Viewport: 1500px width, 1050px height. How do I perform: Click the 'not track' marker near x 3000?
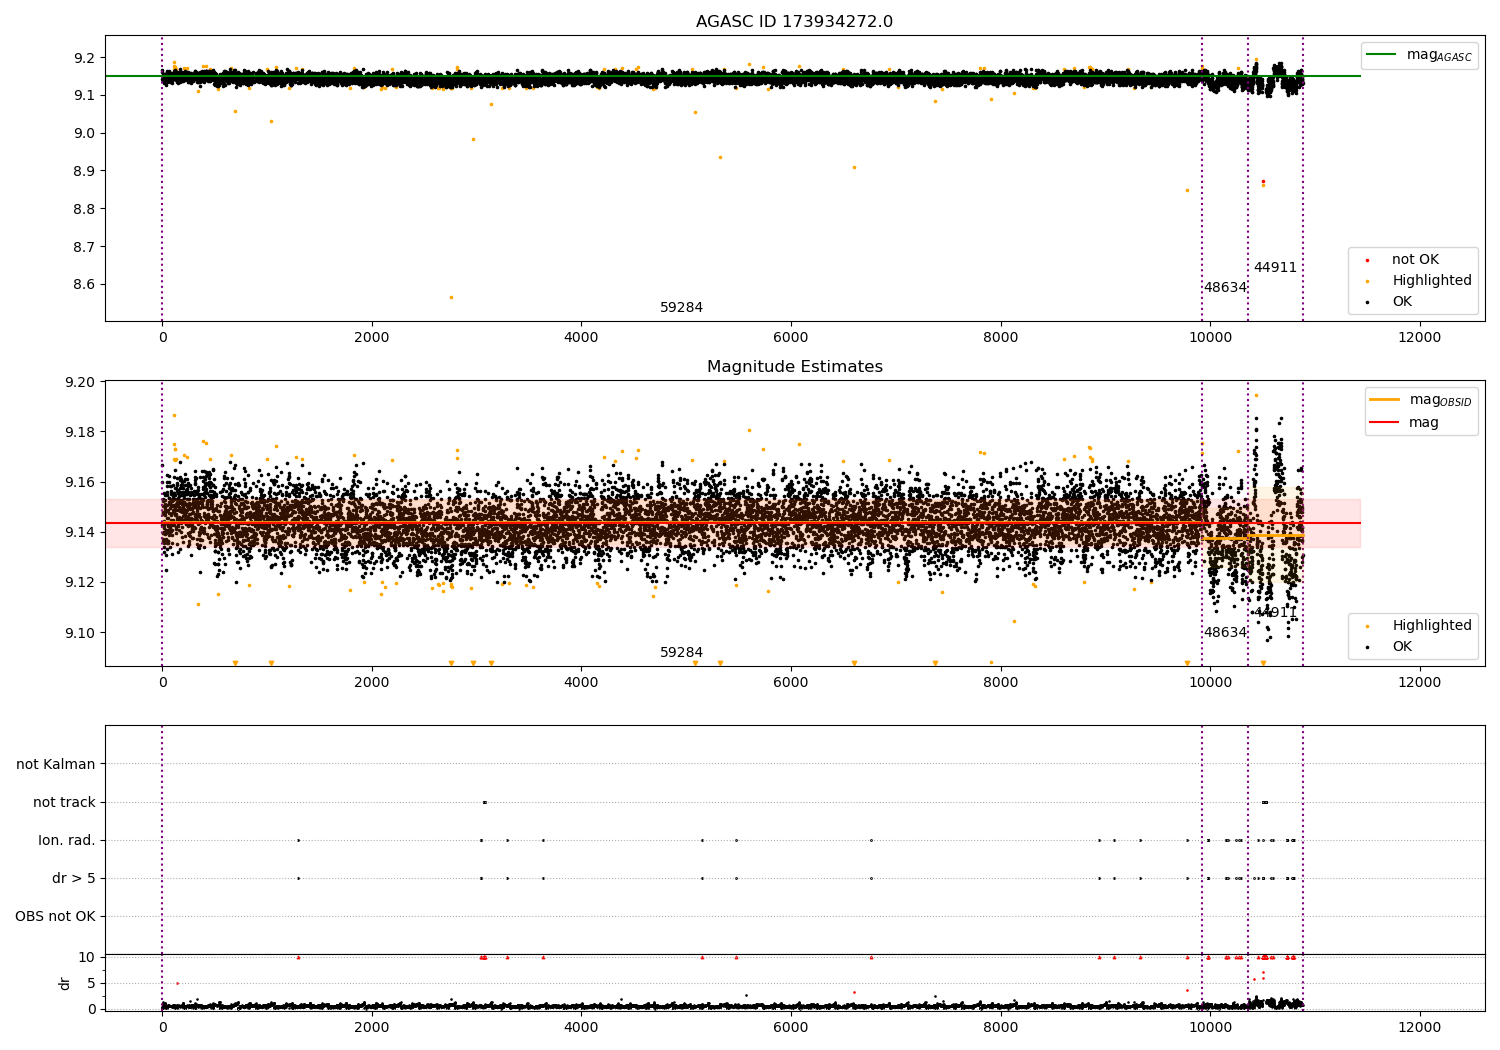coord(484,802)
